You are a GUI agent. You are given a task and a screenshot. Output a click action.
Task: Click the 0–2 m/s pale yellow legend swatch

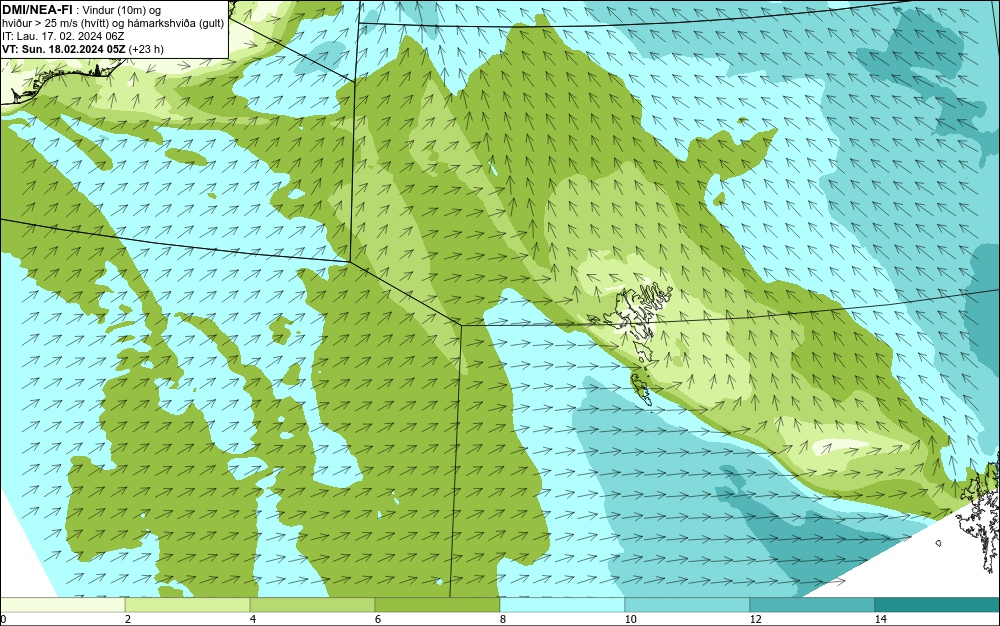coord(62,605)
